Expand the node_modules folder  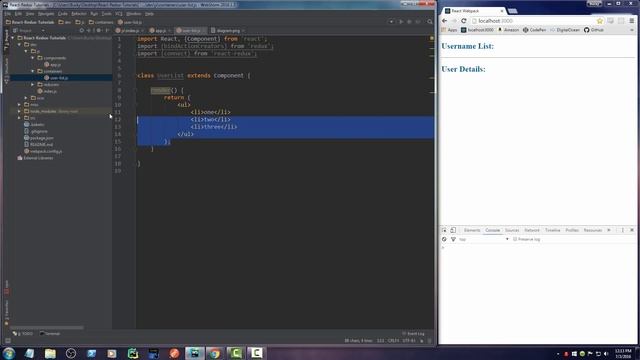[x=19, y=111]
